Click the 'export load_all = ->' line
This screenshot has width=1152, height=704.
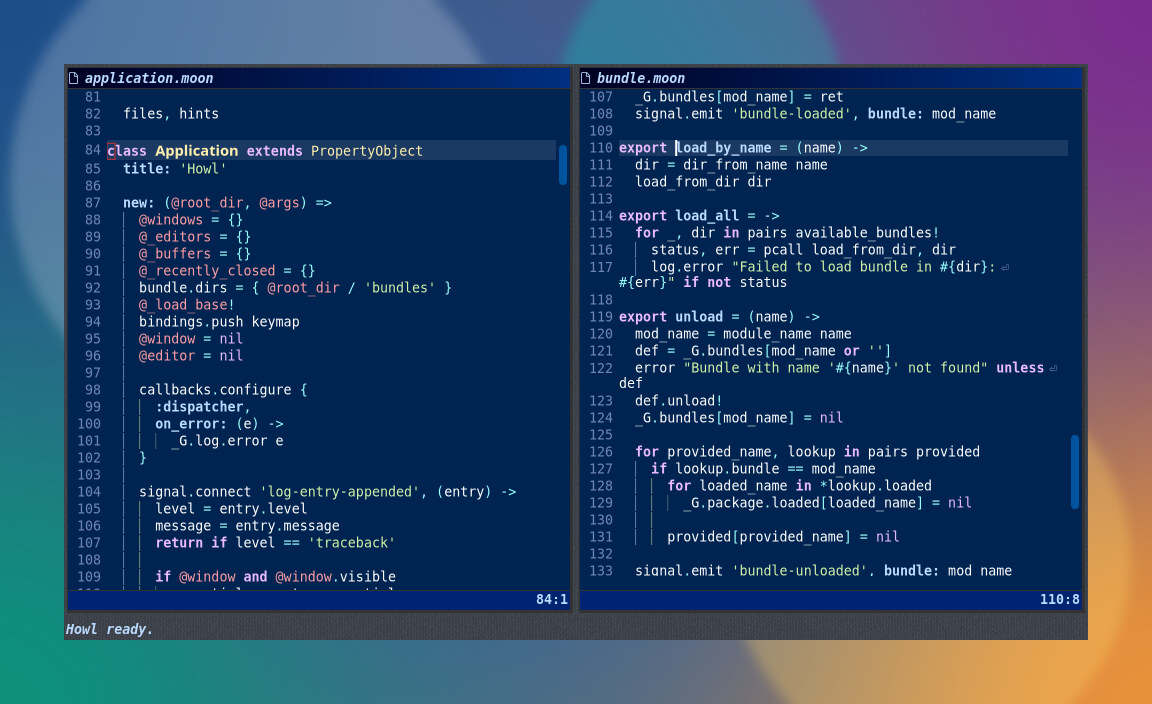pyautogui.click(x=699, y=215)
